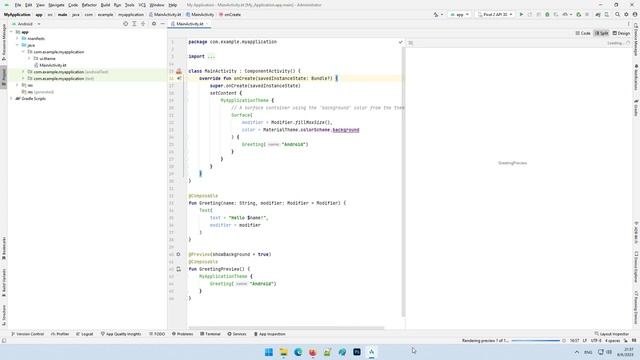Click the override gutter icon beside onCreate
Screen dimensions: 640x360
[179, 78]
